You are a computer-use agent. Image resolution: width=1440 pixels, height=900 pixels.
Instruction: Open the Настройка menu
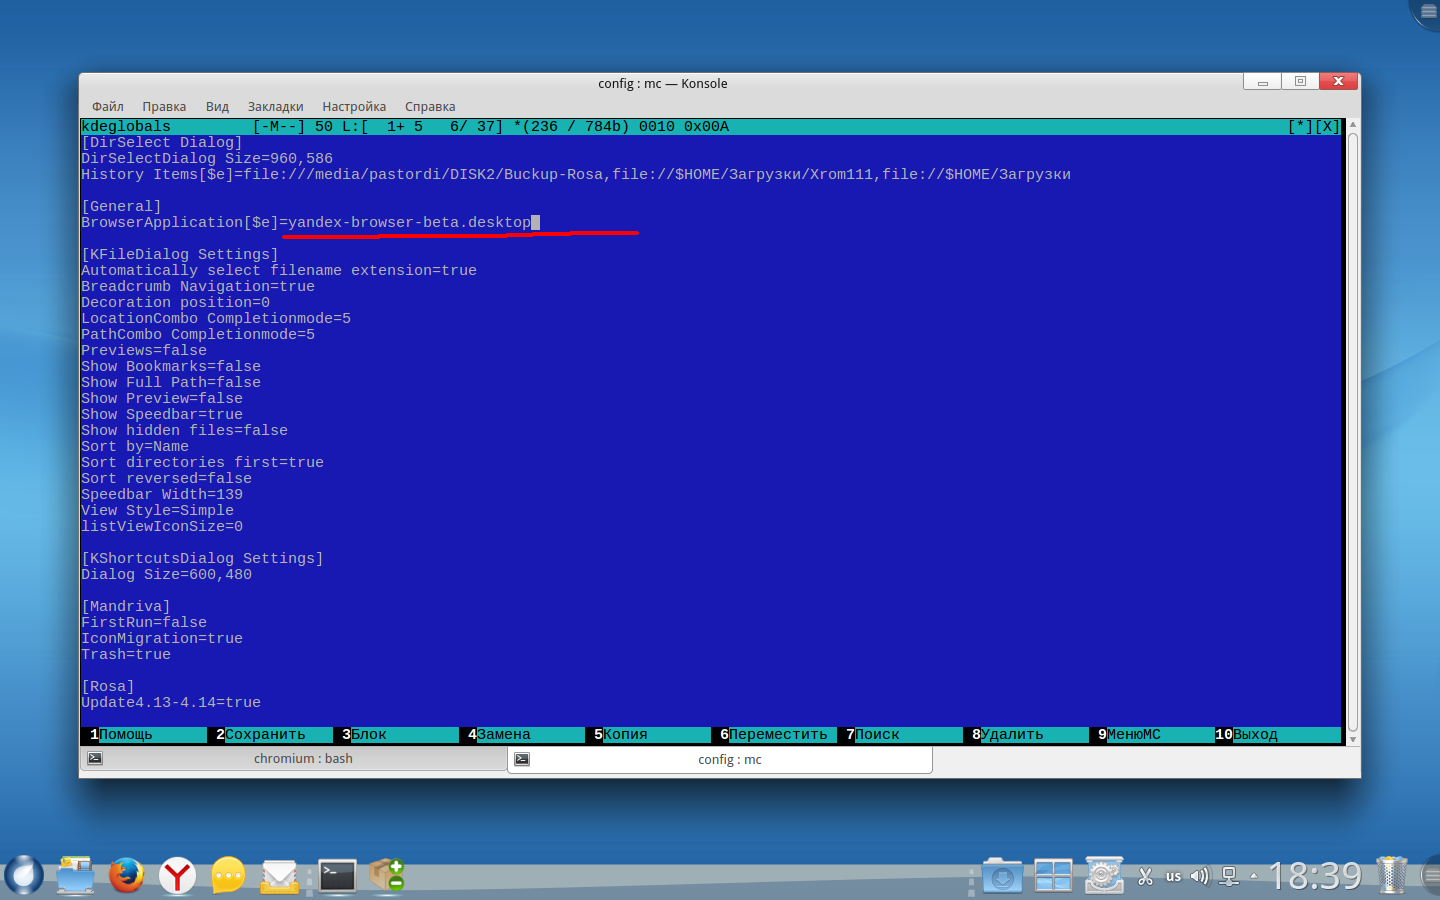(x=354, y=107)
